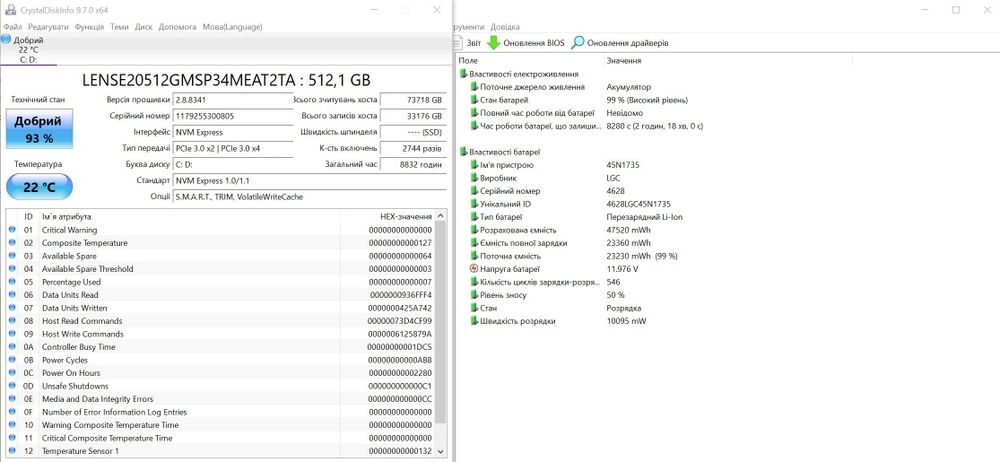This screenshot has width=1000, height=462.
Task: Click the 22 °C temperature button
Action: click(x=38, y=187)
